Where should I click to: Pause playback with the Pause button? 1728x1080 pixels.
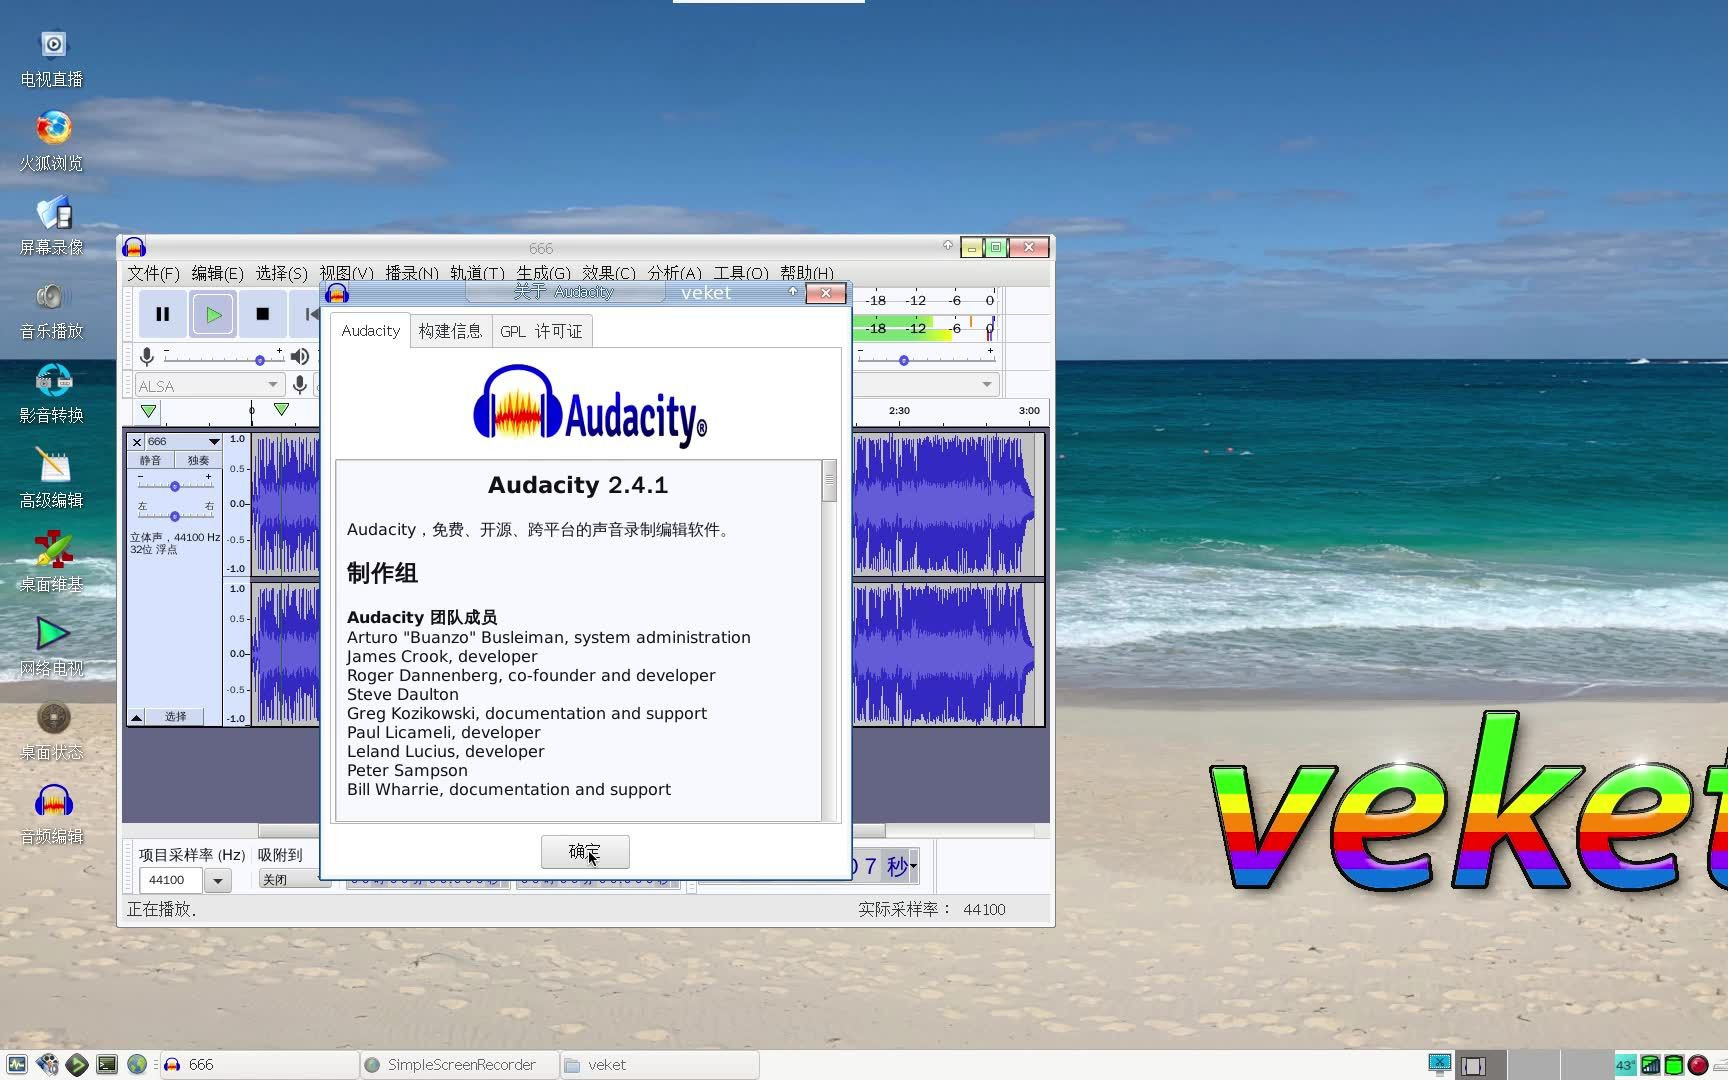pyautogui.click(x=163, y=314)
